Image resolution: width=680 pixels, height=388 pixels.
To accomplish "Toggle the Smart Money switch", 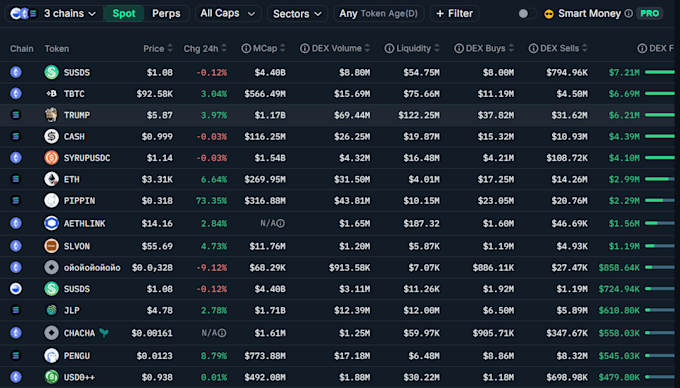I will coord(527,13).
